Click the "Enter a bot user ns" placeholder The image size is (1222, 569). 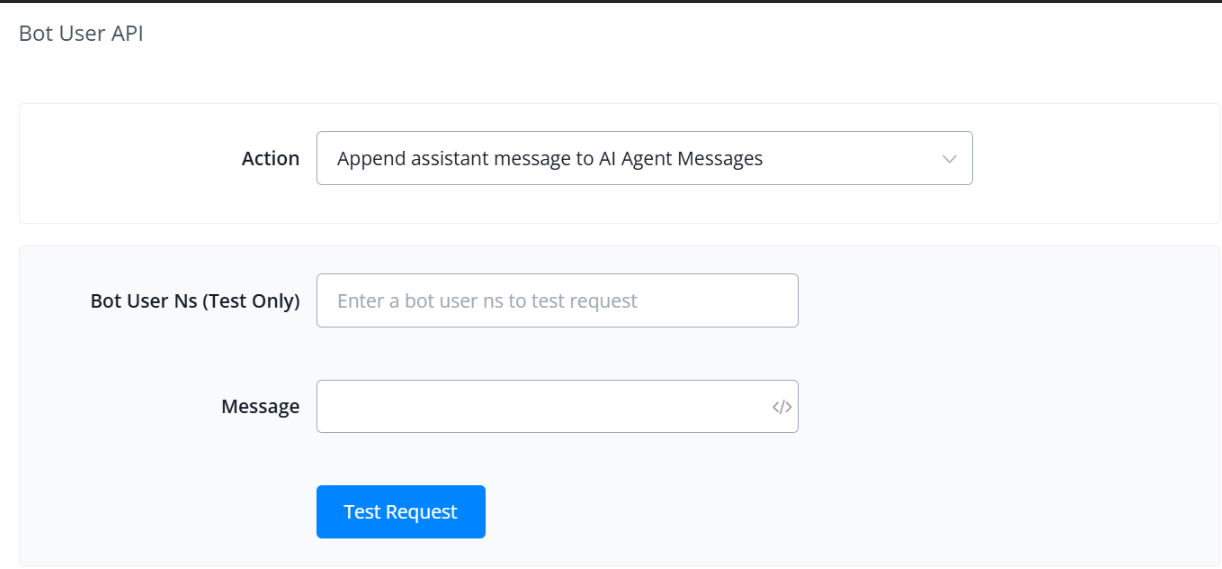pyautogui.click(x=487, y=301)
